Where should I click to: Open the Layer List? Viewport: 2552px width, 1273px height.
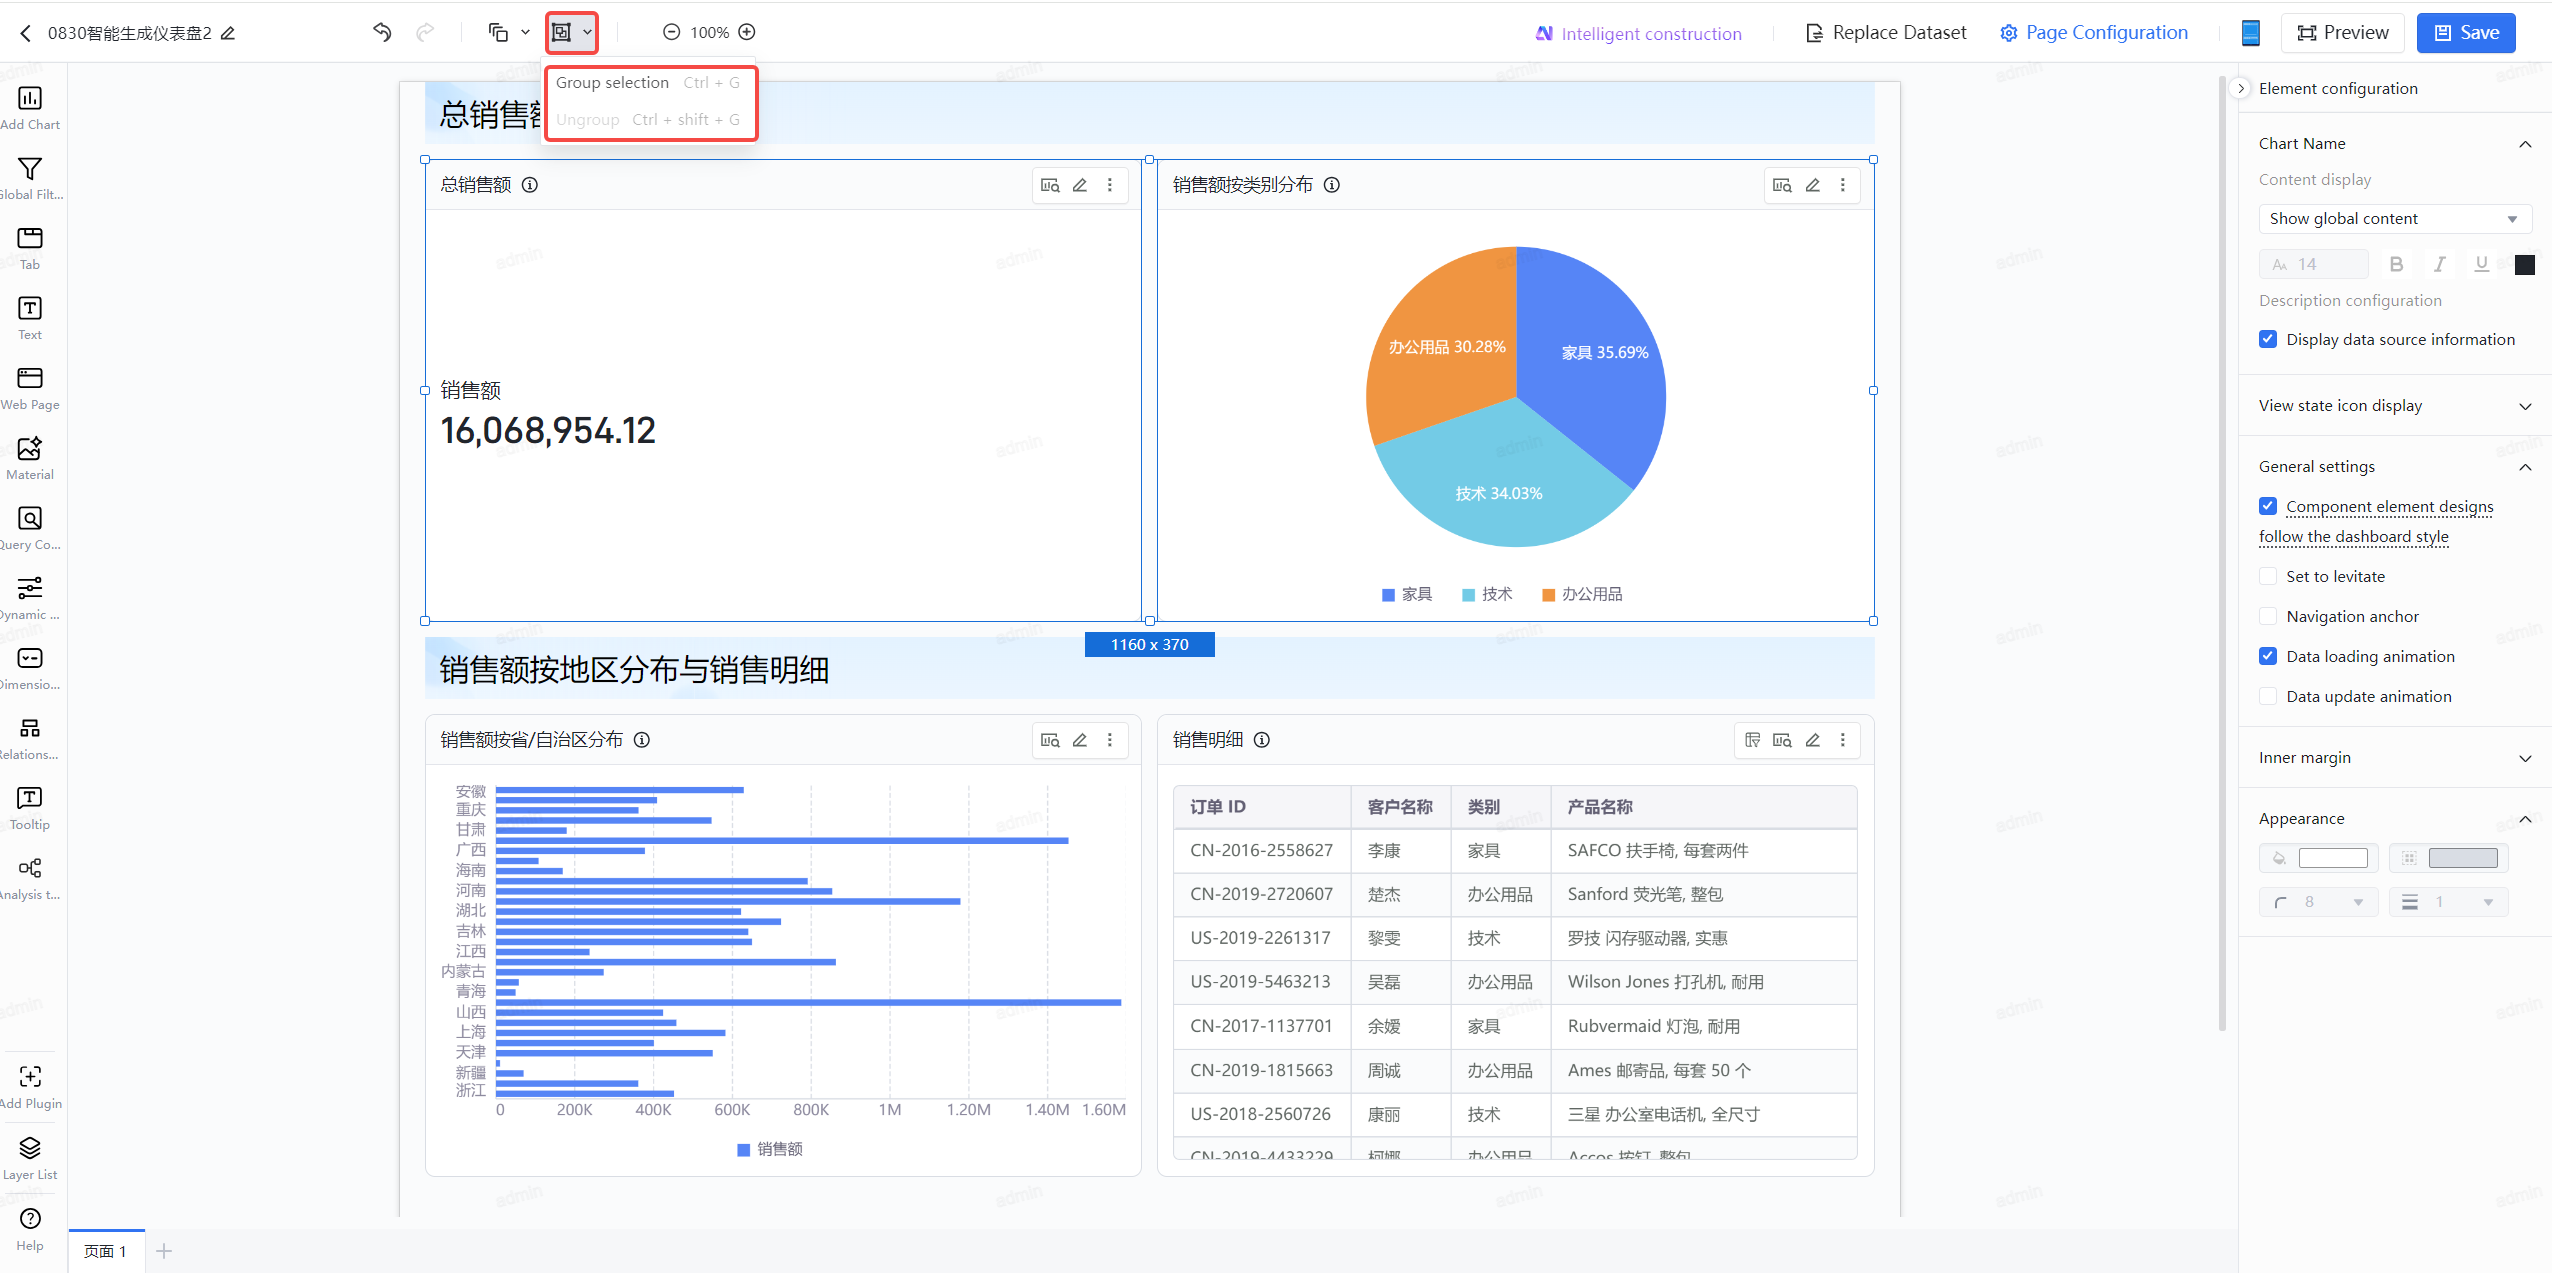(x=30, y=1158)
